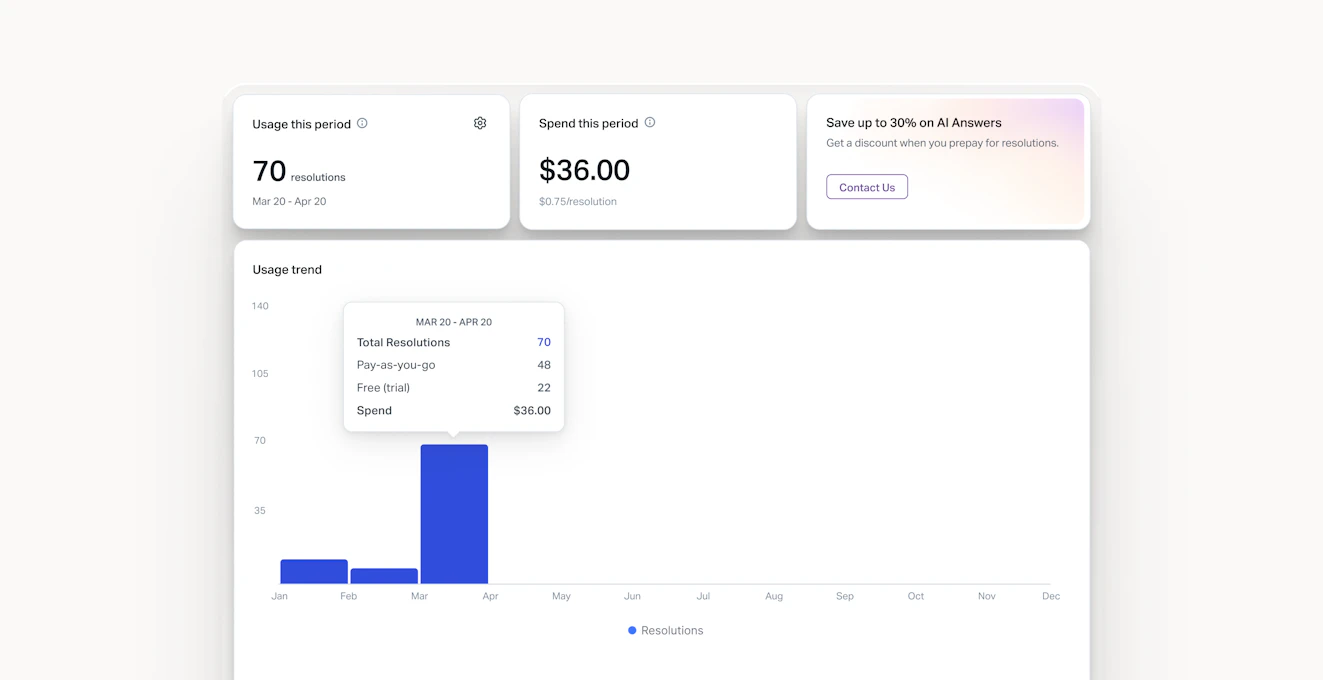This screenshot has width=1323, height=680.
Task: Click the Free (trial) row in tooltip
Action: click(454, 388)
